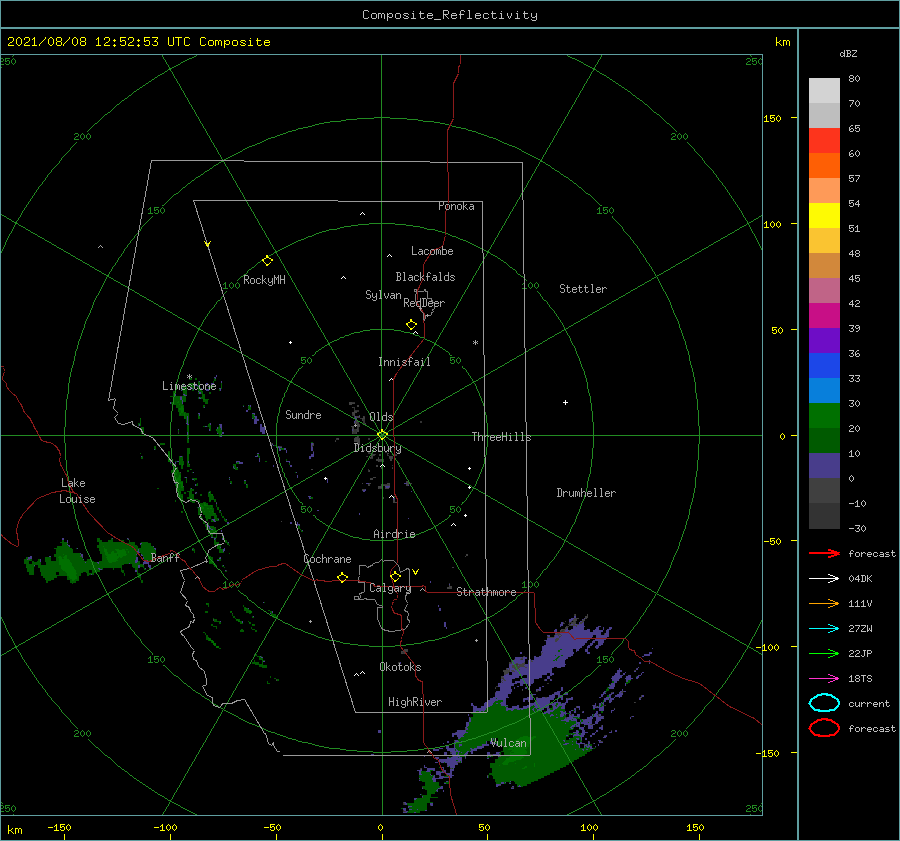
Task: Click the Composite_Reflectivity title text
Action: pos(449,15)
